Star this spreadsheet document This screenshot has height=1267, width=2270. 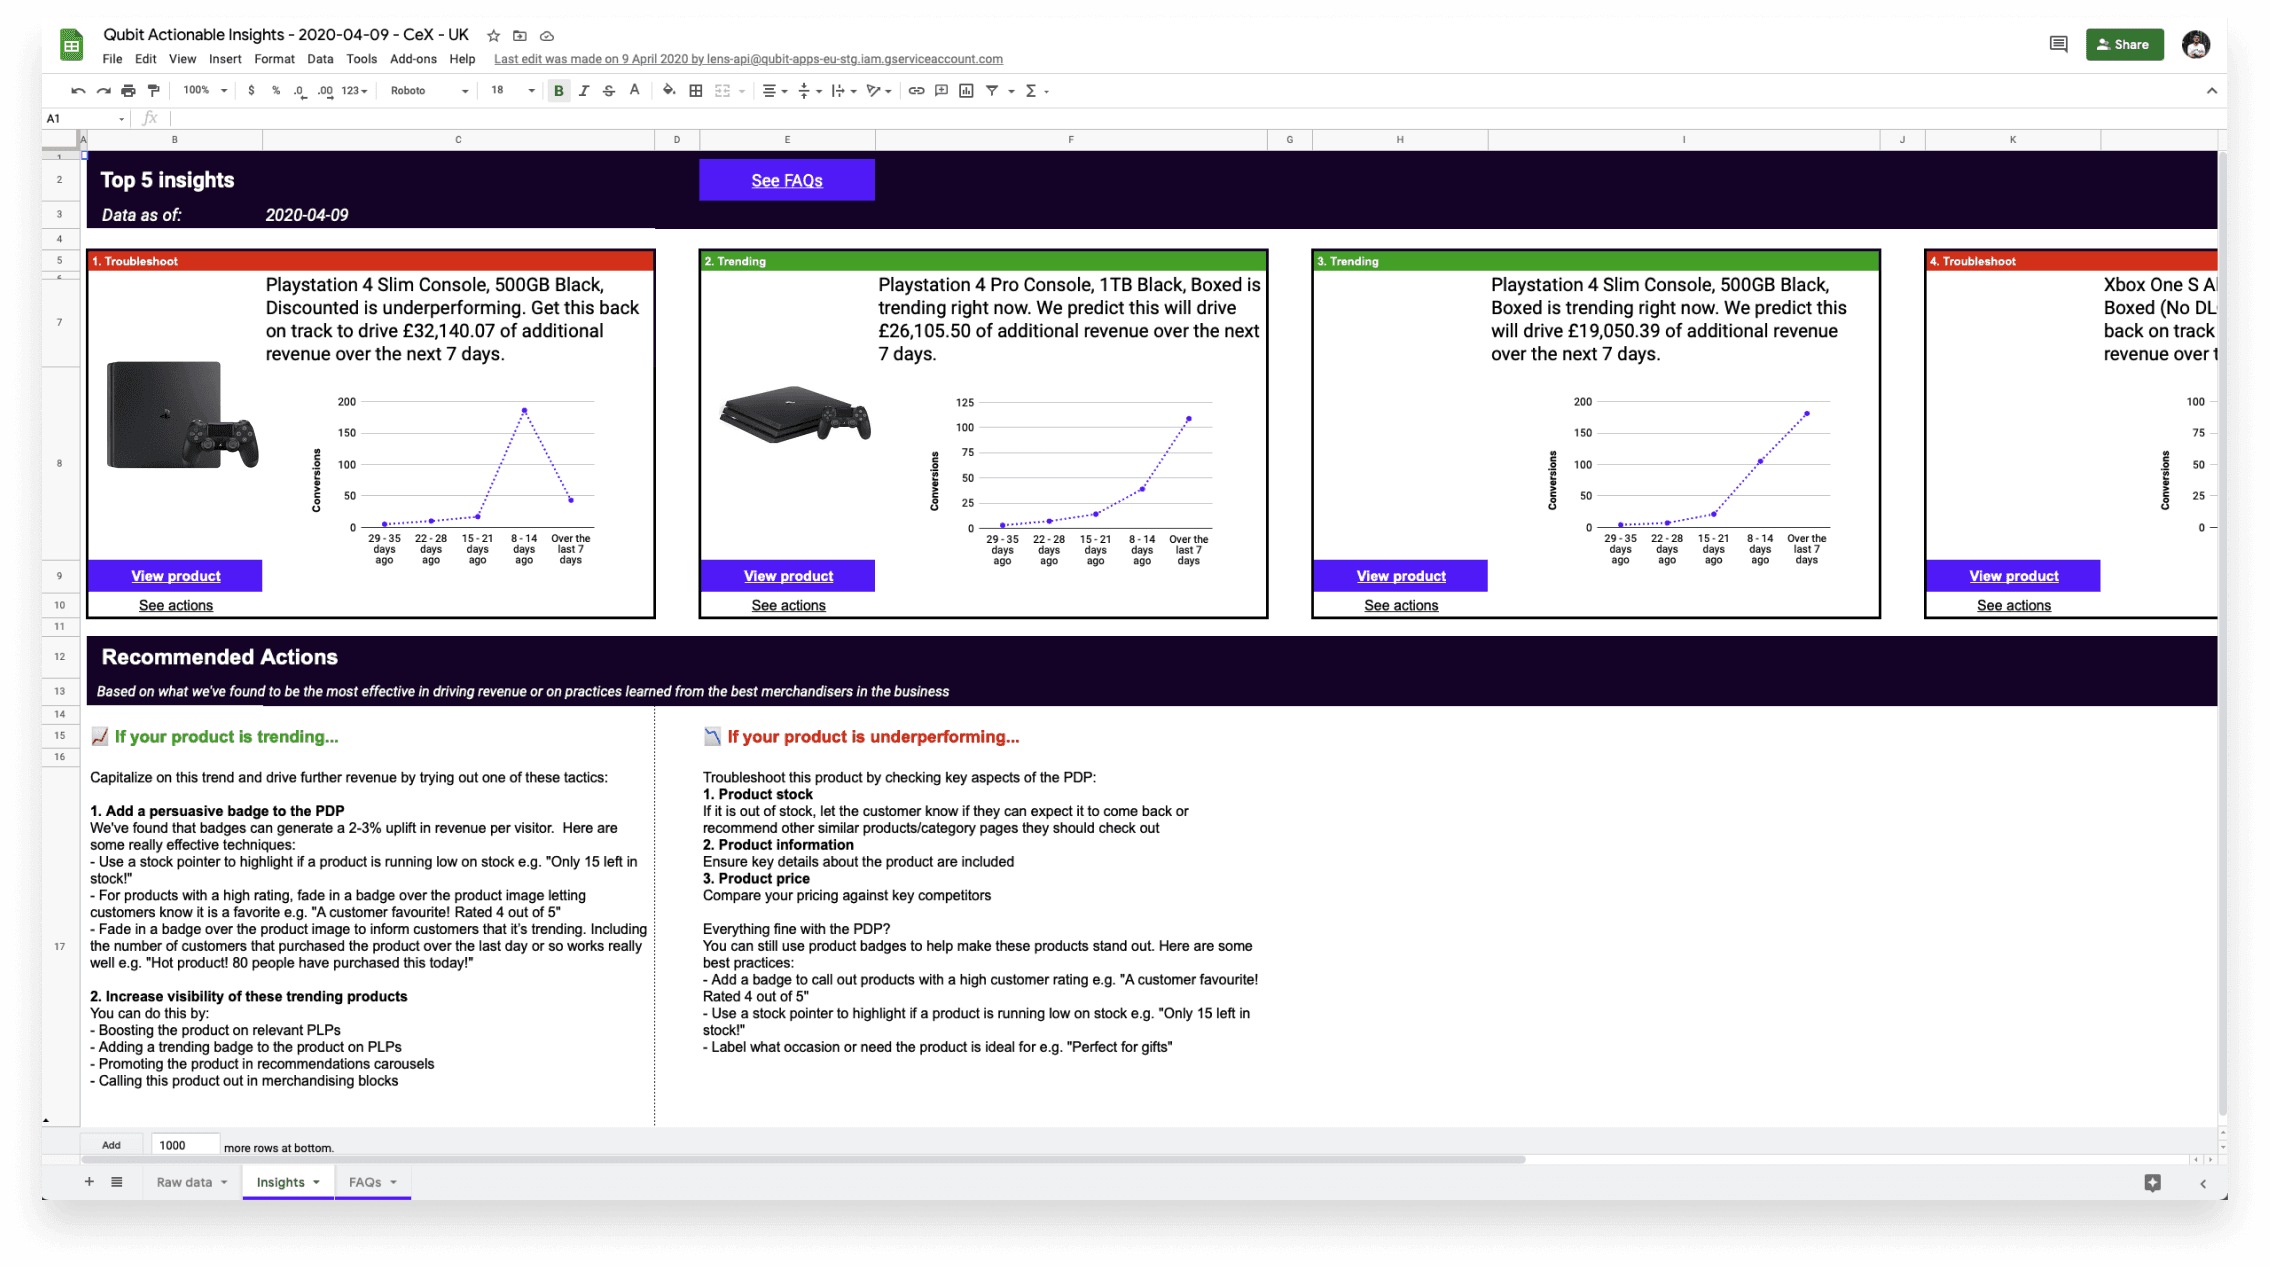coord(493,36)
